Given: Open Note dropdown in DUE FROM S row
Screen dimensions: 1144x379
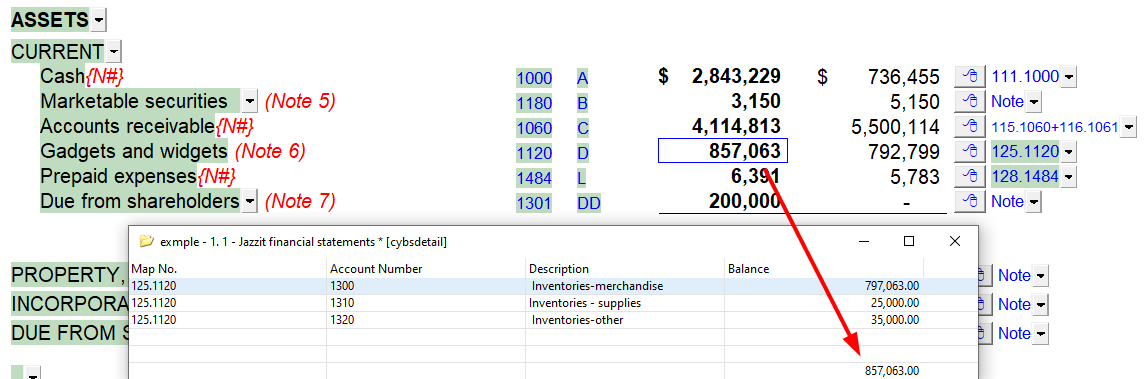Looking at the screenshot, I should tap(1041, 334).
